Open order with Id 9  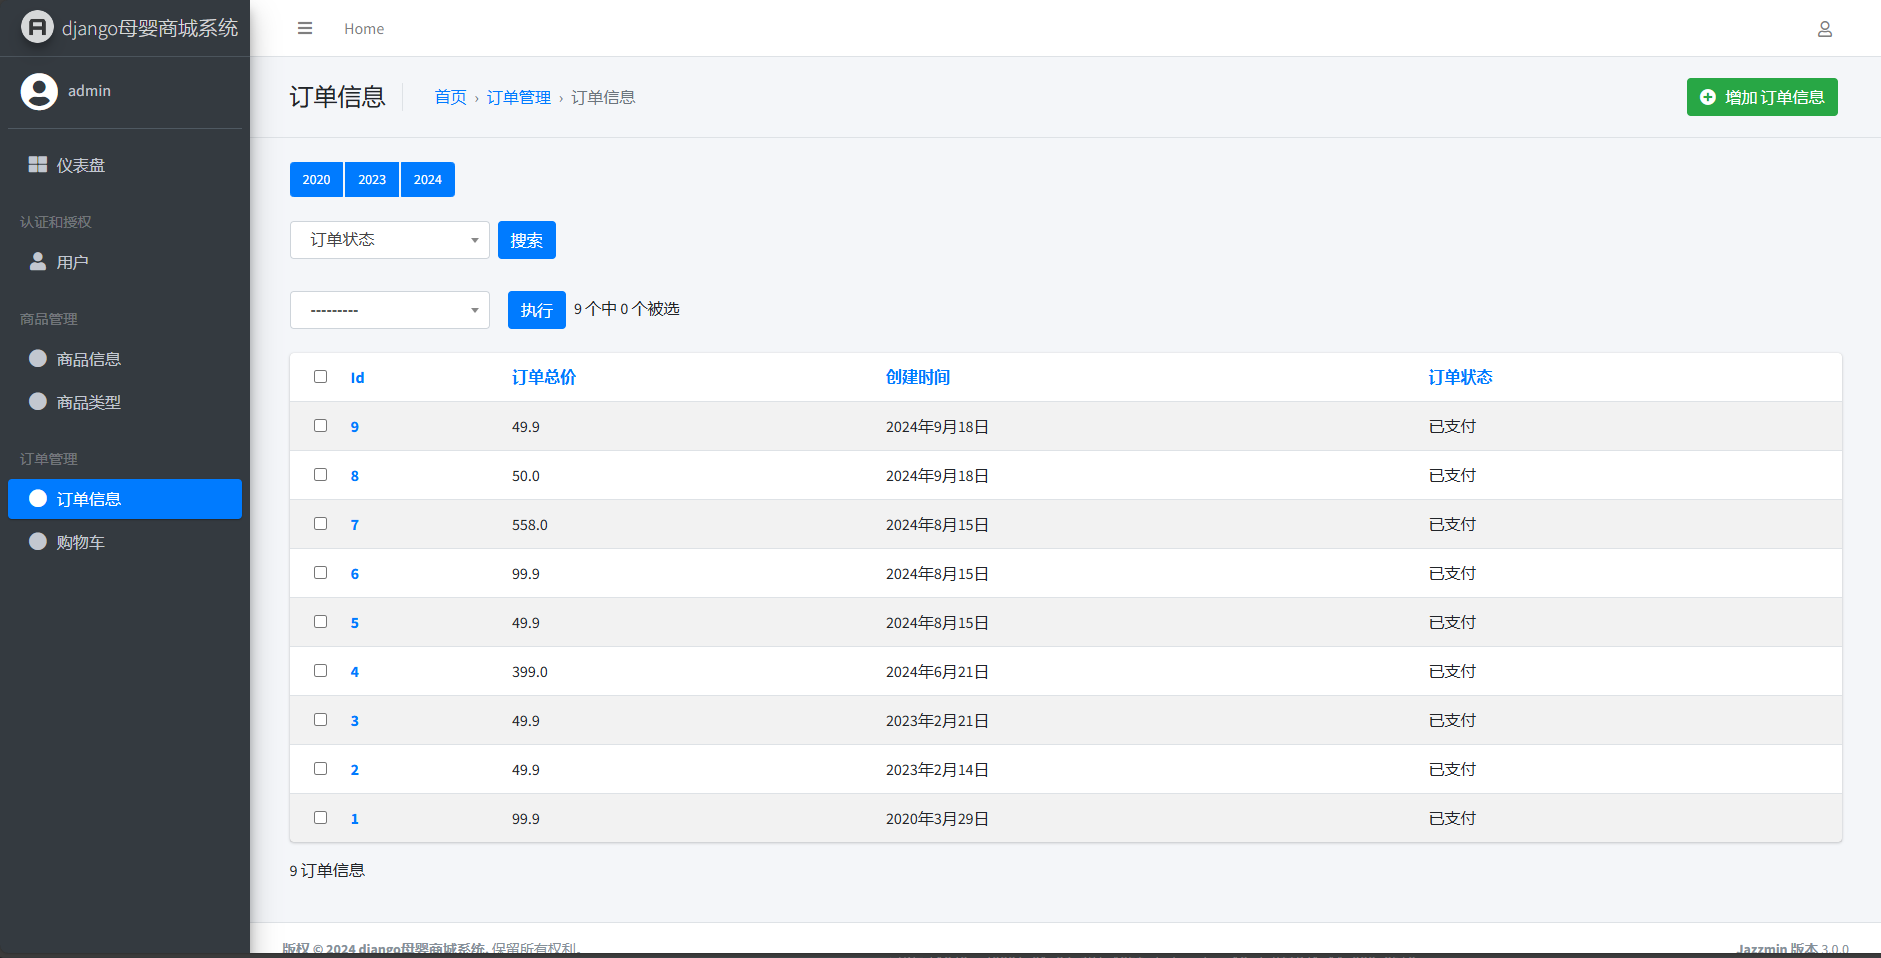[355, 427]
